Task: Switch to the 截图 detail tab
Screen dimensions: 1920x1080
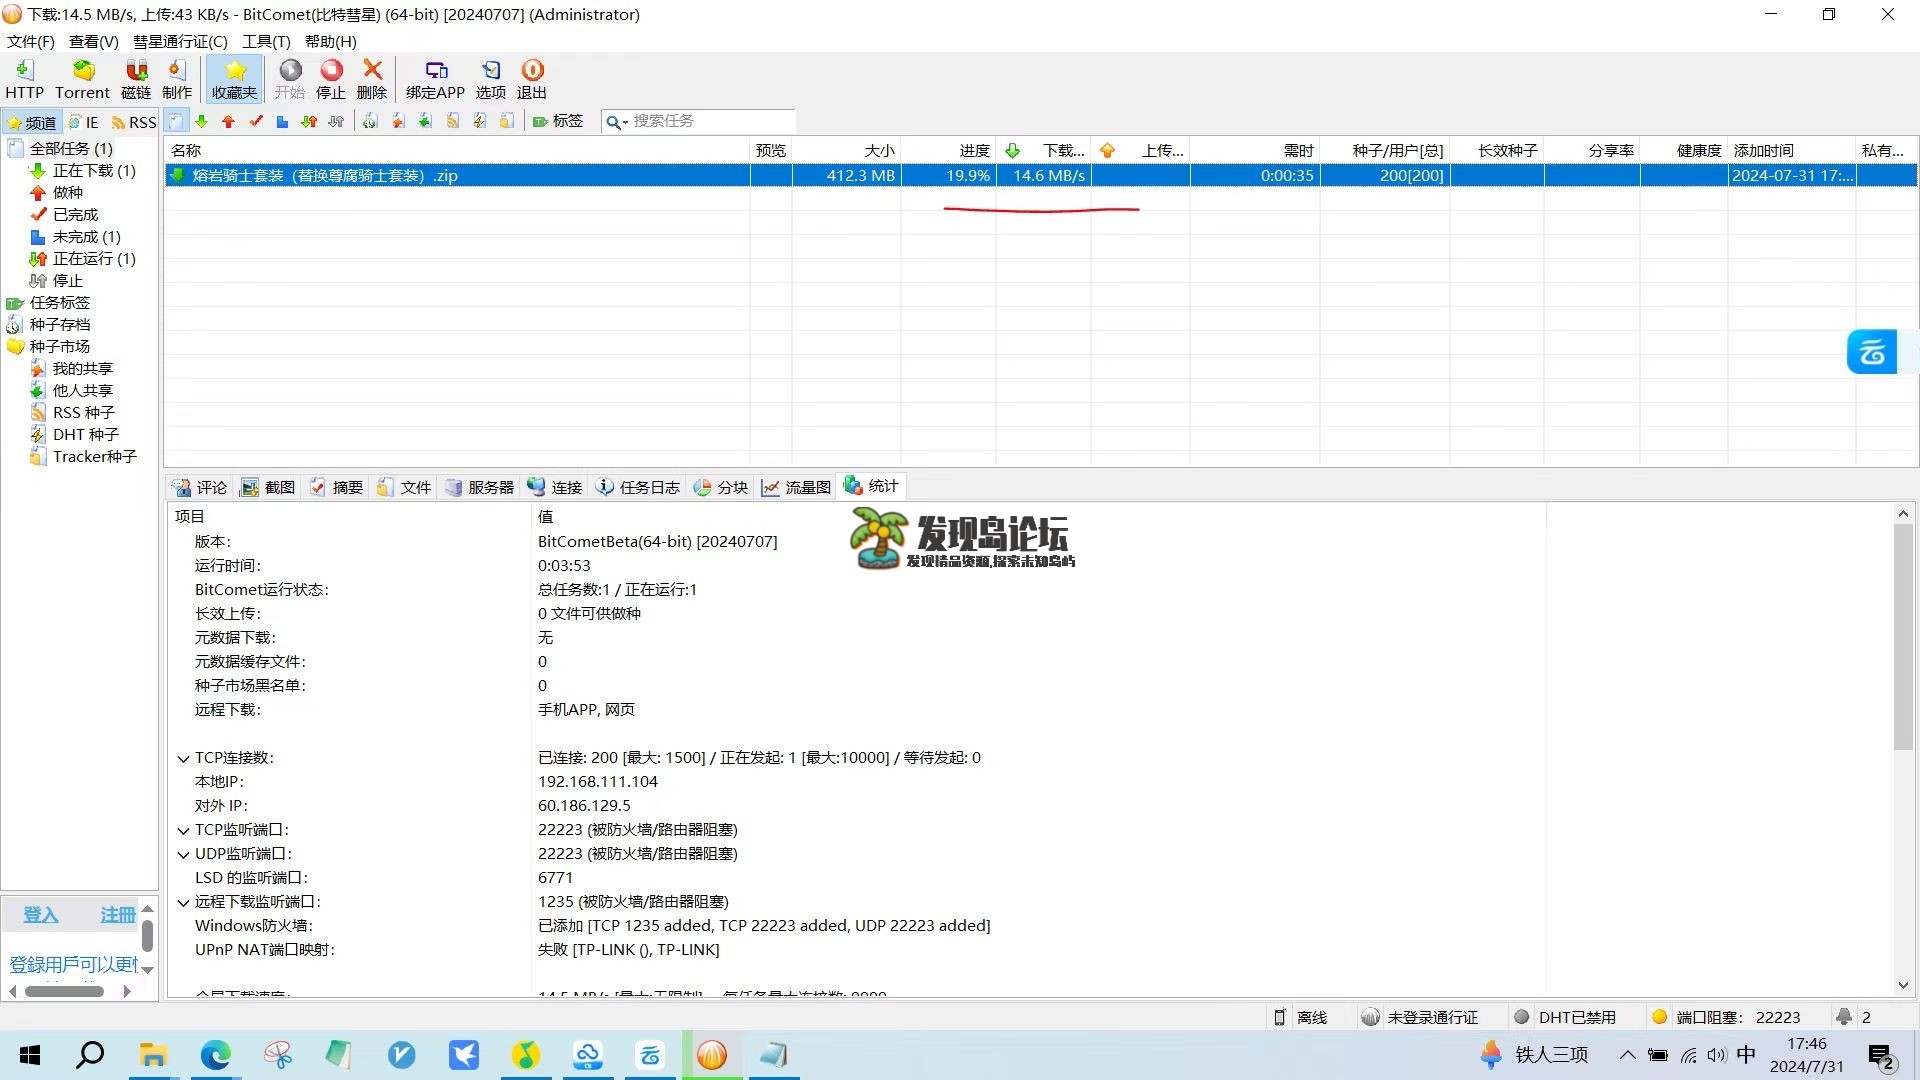Action: (269, 487)
